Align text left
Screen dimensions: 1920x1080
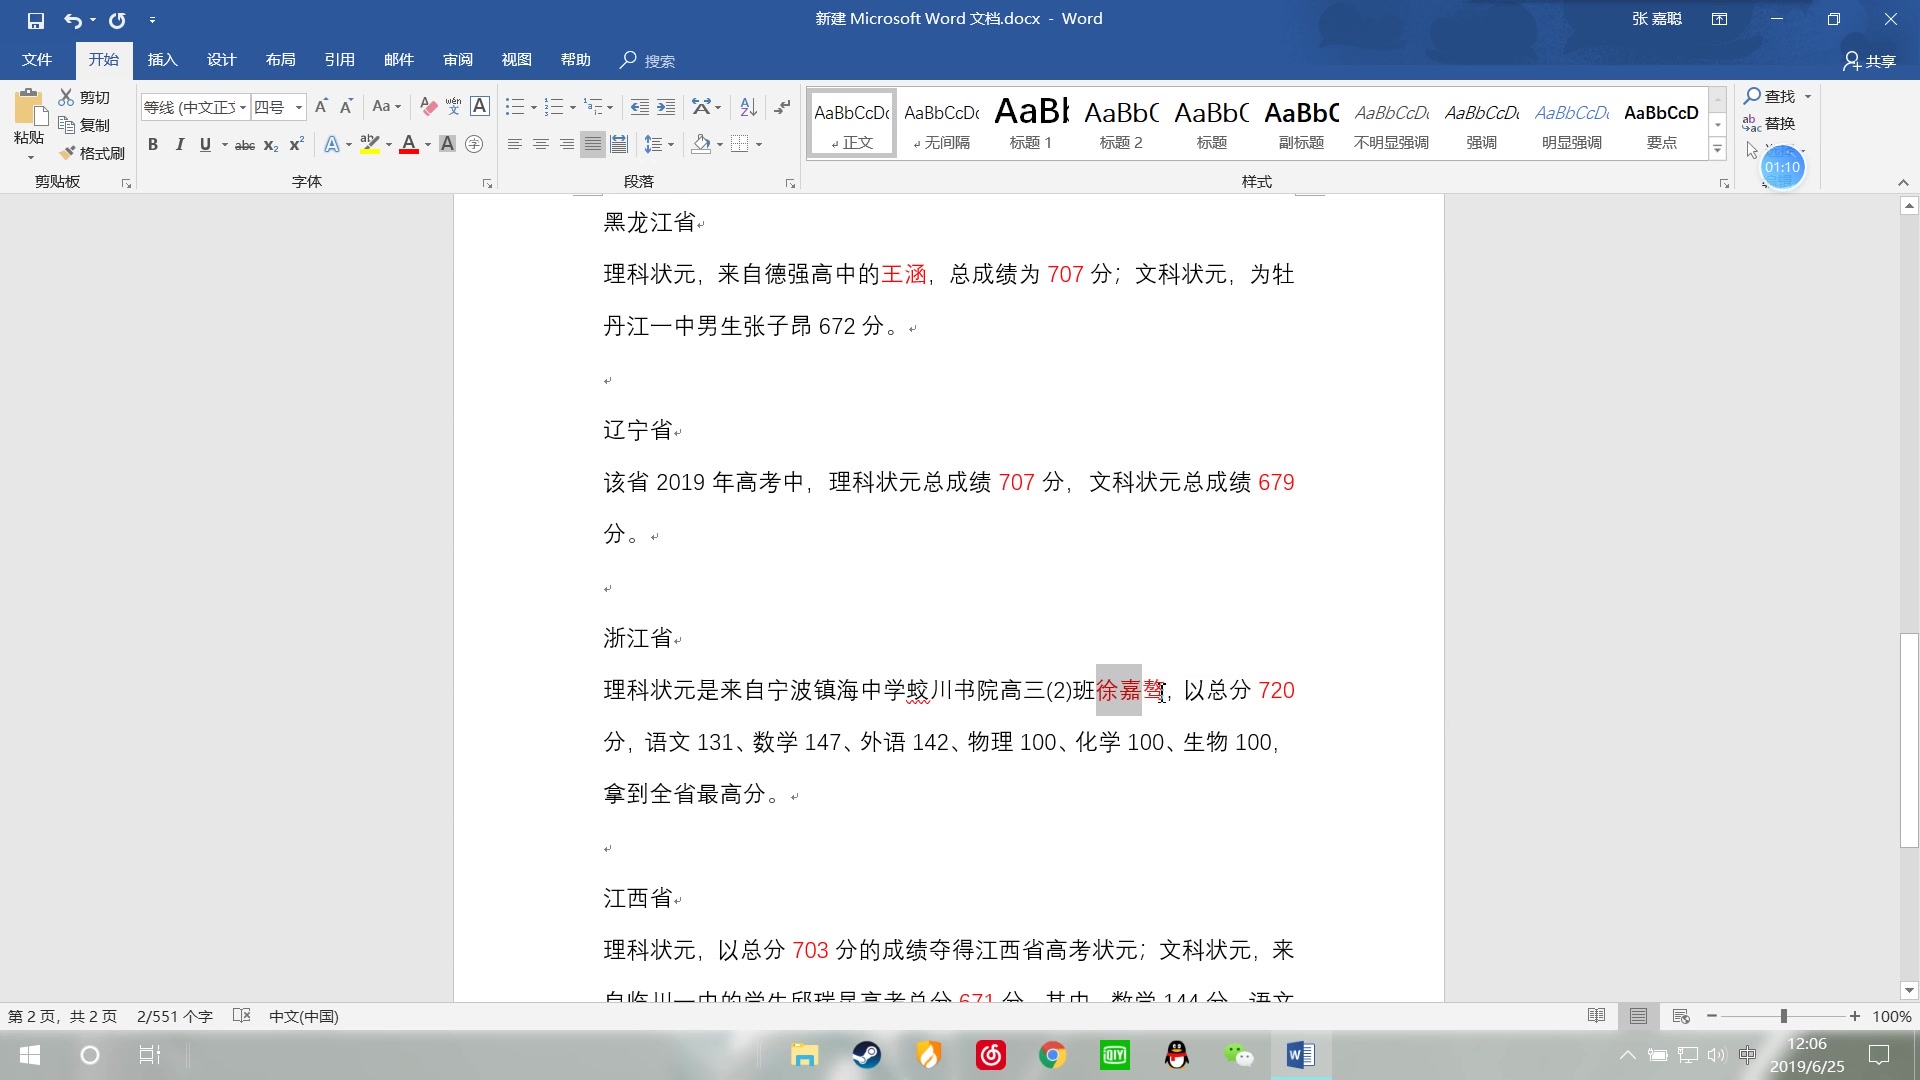515,145
